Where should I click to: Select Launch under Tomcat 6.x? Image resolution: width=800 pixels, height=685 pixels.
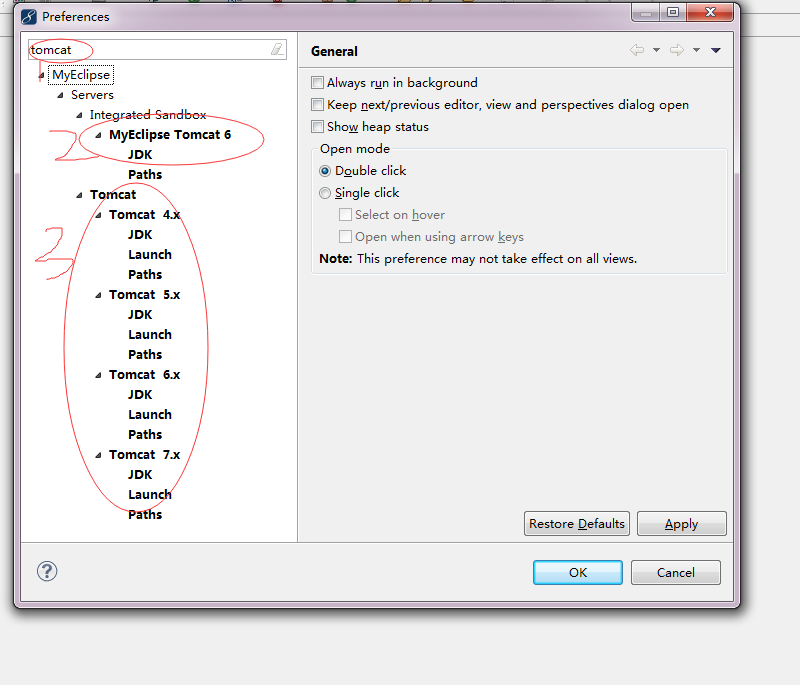[x=149, y=415]
